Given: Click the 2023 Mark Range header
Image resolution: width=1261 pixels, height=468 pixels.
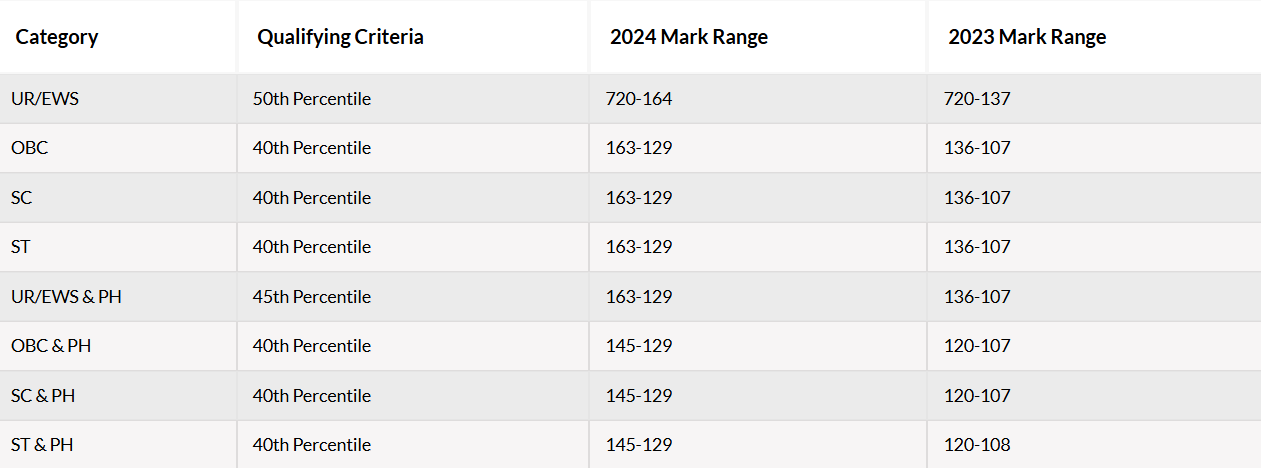Looking at the screenshot, I should [1027, 37].
